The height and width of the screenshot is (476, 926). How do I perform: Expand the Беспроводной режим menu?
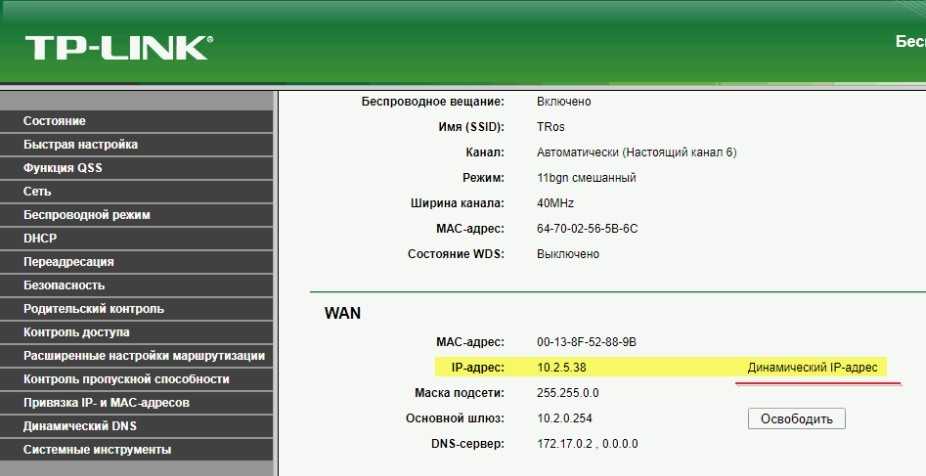click(87, 215)
